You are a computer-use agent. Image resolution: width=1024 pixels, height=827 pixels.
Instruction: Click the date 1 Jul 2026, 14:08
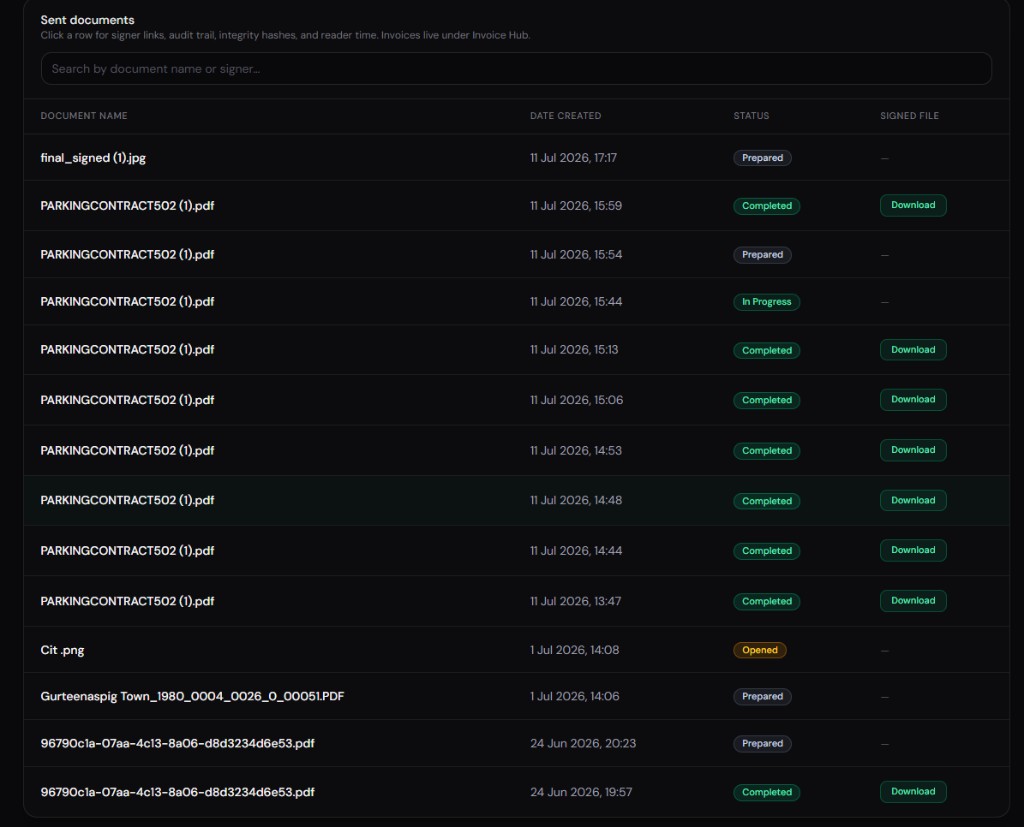tap(574, 650)
